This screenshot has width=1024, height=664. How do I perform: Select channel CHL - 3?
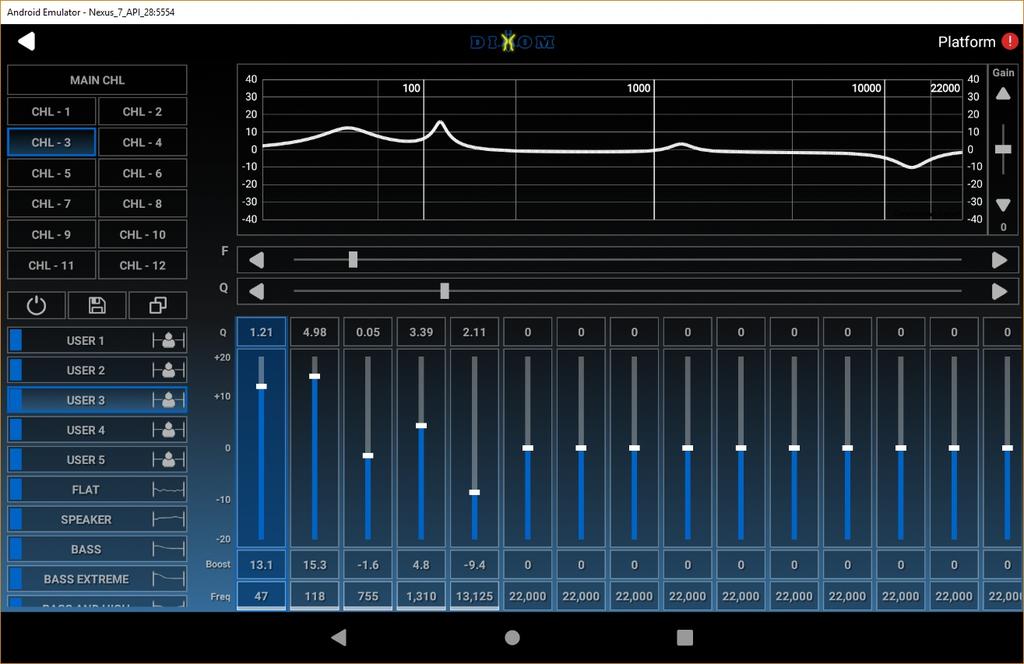pyautogui.click(x=51, y=142)
